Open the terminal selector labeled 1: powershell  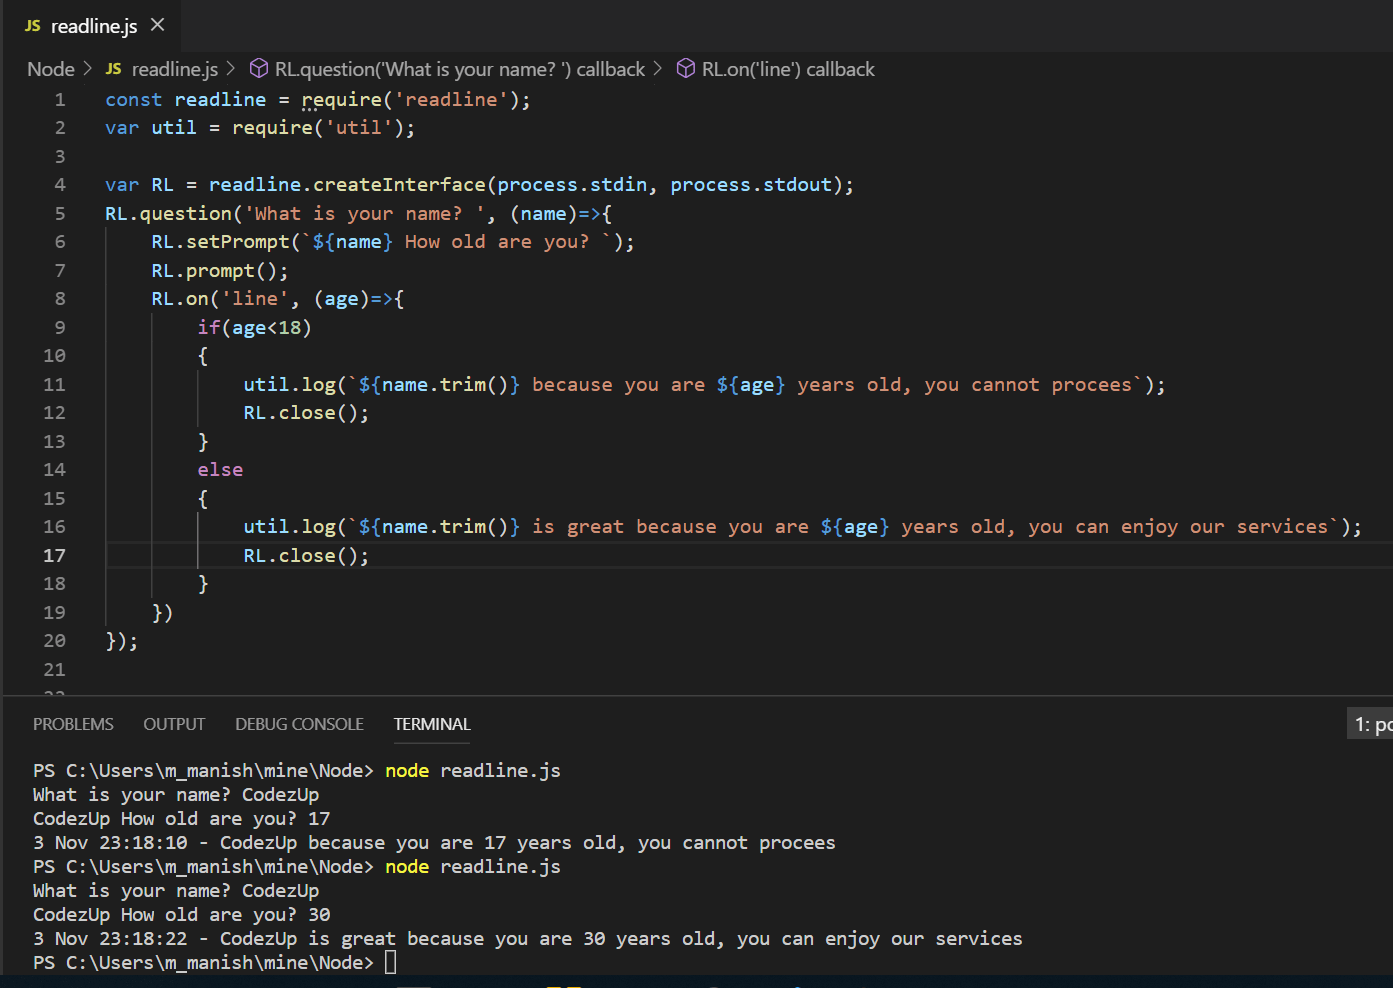tap(1373, 723)
